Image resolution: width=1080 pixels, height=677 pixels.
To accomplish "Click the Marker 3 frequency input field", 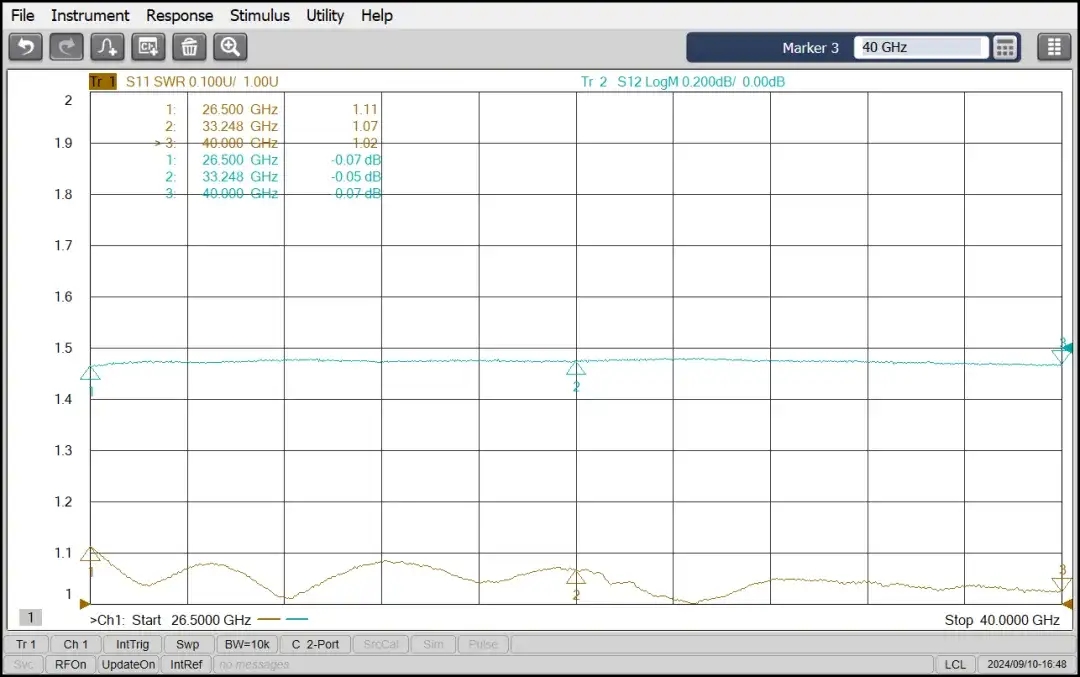I will tap(920, 48).
